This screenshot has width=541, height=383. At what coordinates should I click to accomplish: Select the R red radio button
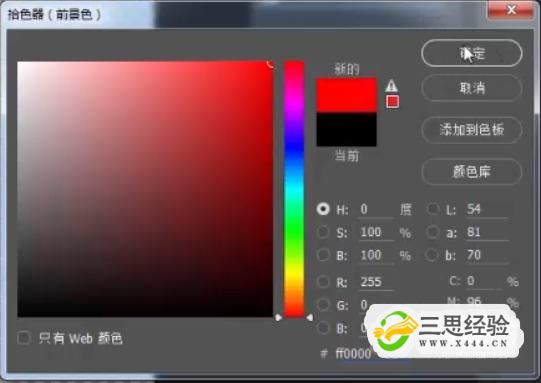coord(323,282)
